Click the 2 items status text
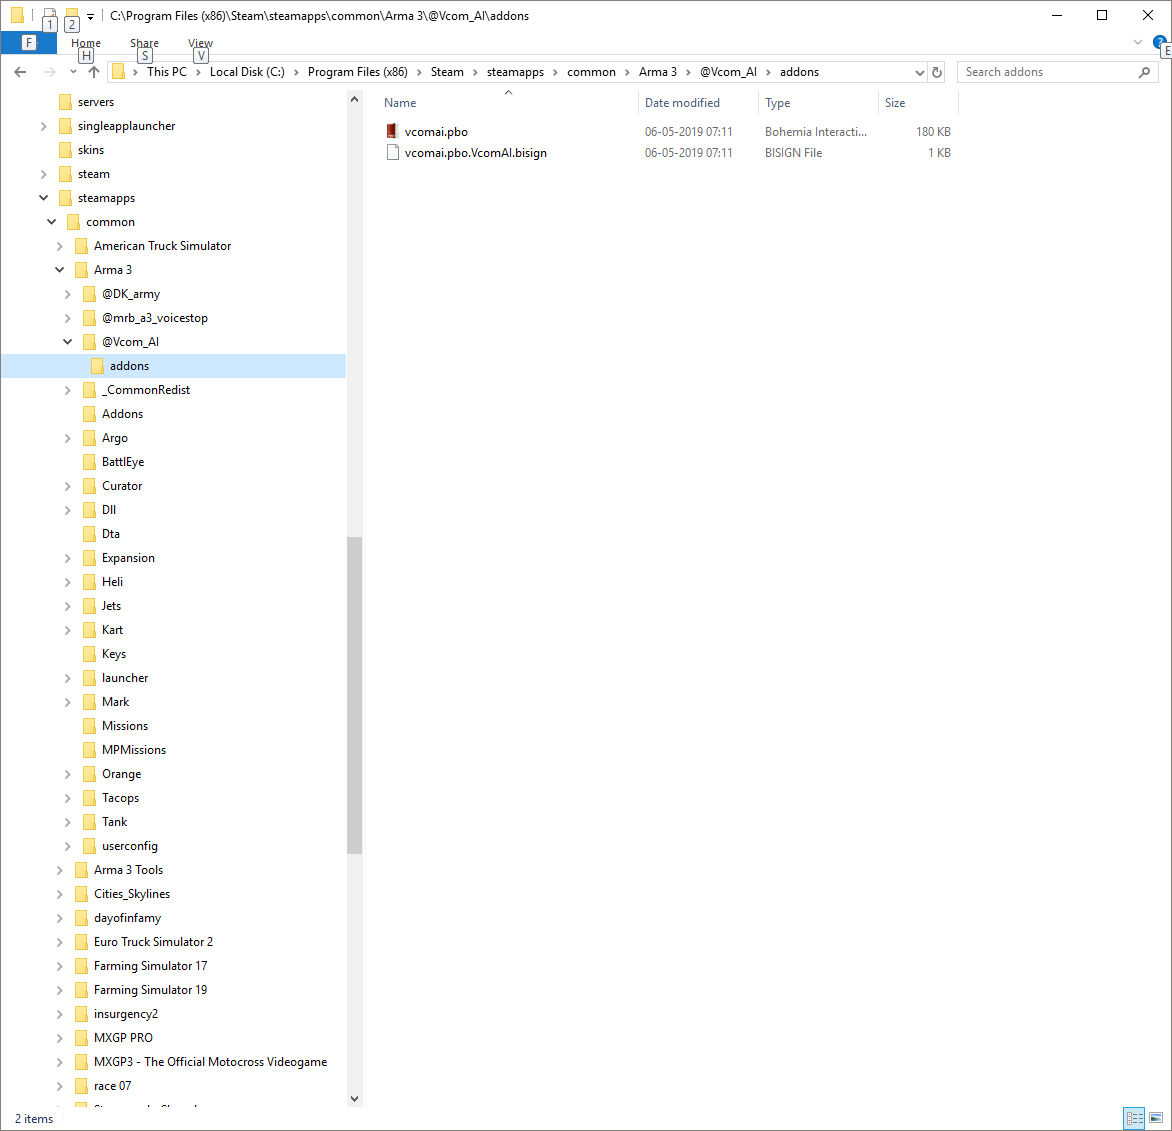 (x=34, y=1119)
